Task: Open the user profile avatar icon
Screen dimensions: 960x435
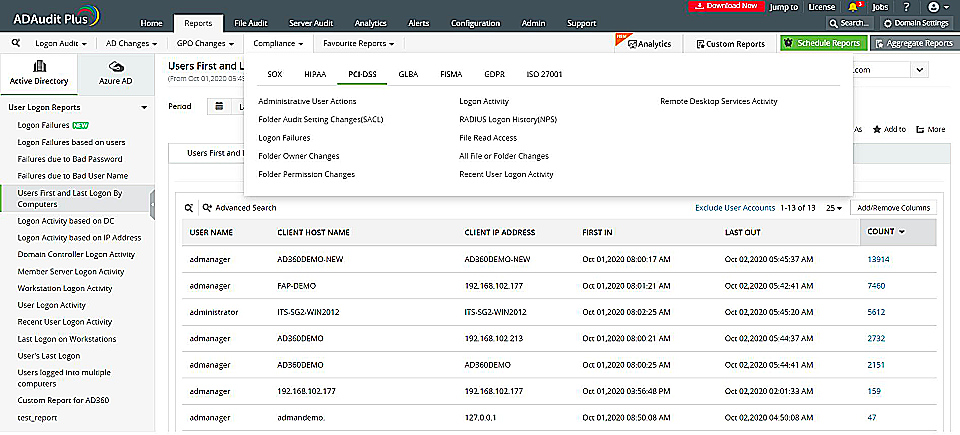Action: point(934,7)
